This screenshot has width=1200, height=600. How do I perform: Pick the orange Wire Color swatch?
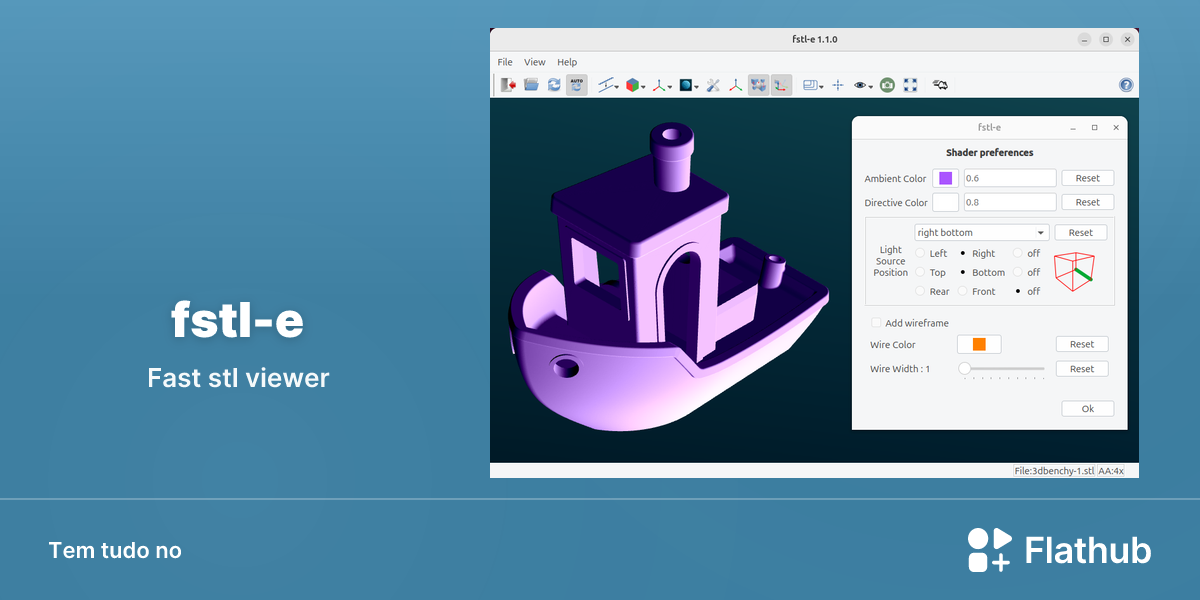point(979,344)
